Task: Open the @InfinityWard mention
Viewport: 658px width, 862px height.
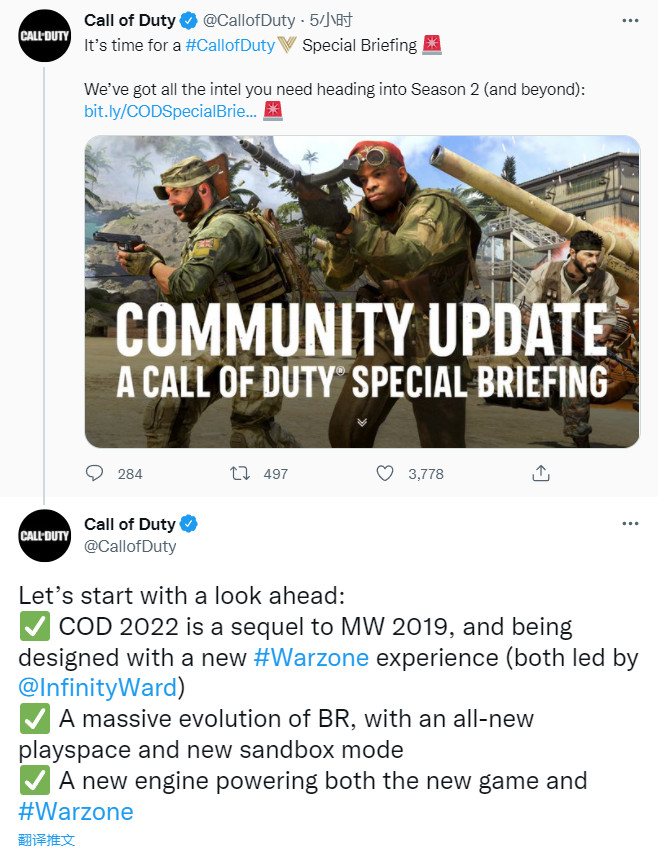Action: coord(98,688)
